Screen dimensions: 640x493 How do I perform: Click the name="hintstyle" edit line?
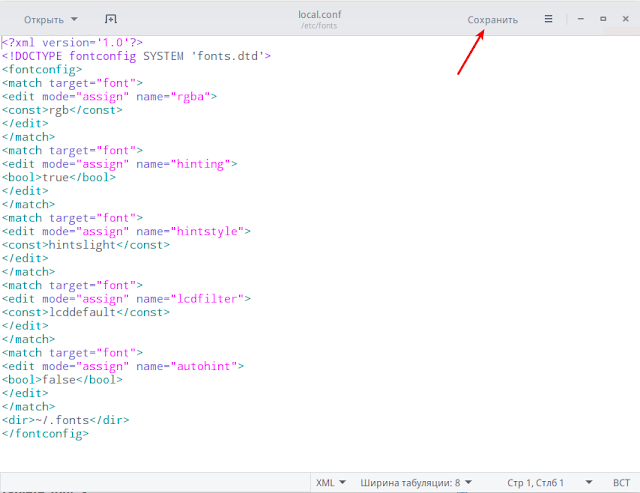126,231
